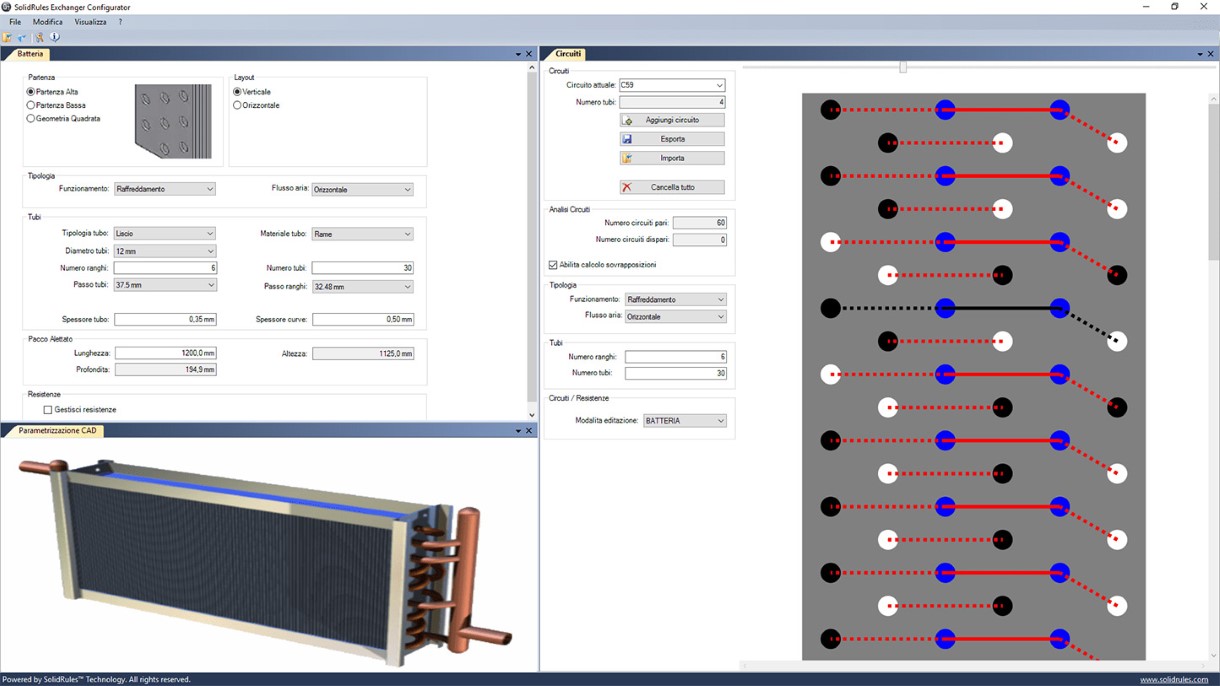
Task: Open Funzionamento dropdown in Circuiti panel
Action: (x=676, y=300)
